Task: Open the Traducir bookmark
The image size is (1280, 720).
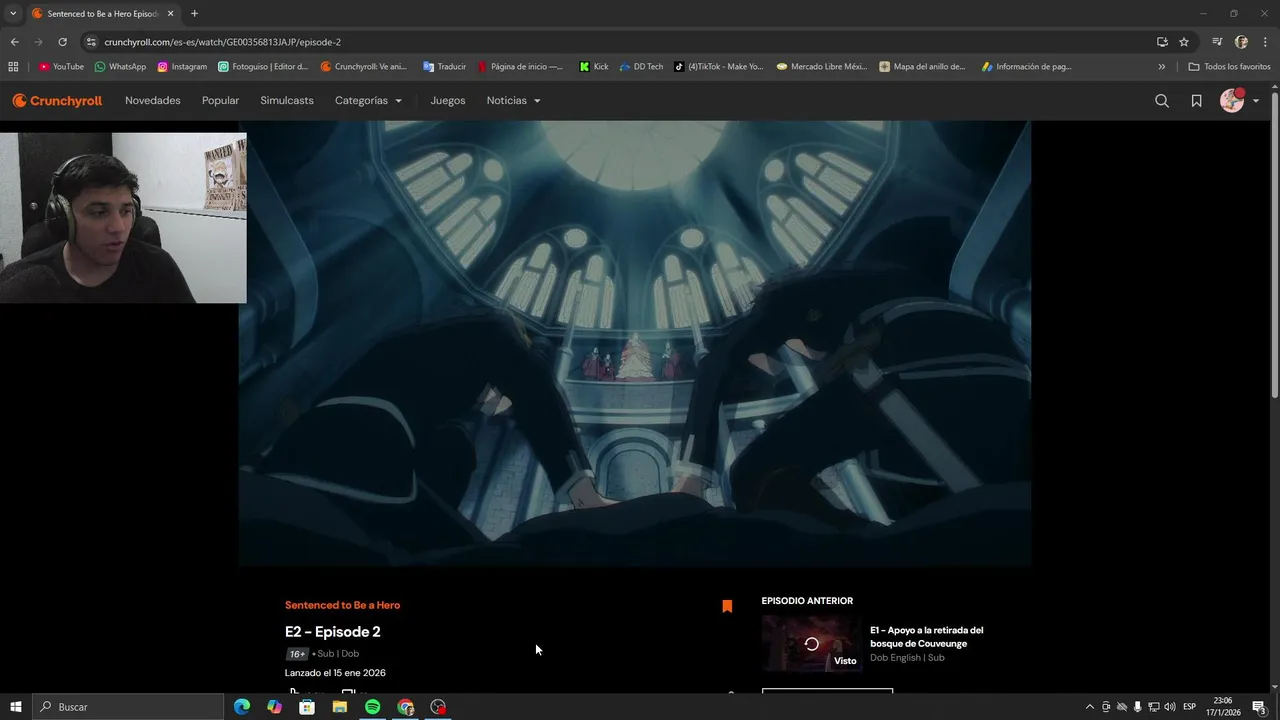Action: (444, 67)
